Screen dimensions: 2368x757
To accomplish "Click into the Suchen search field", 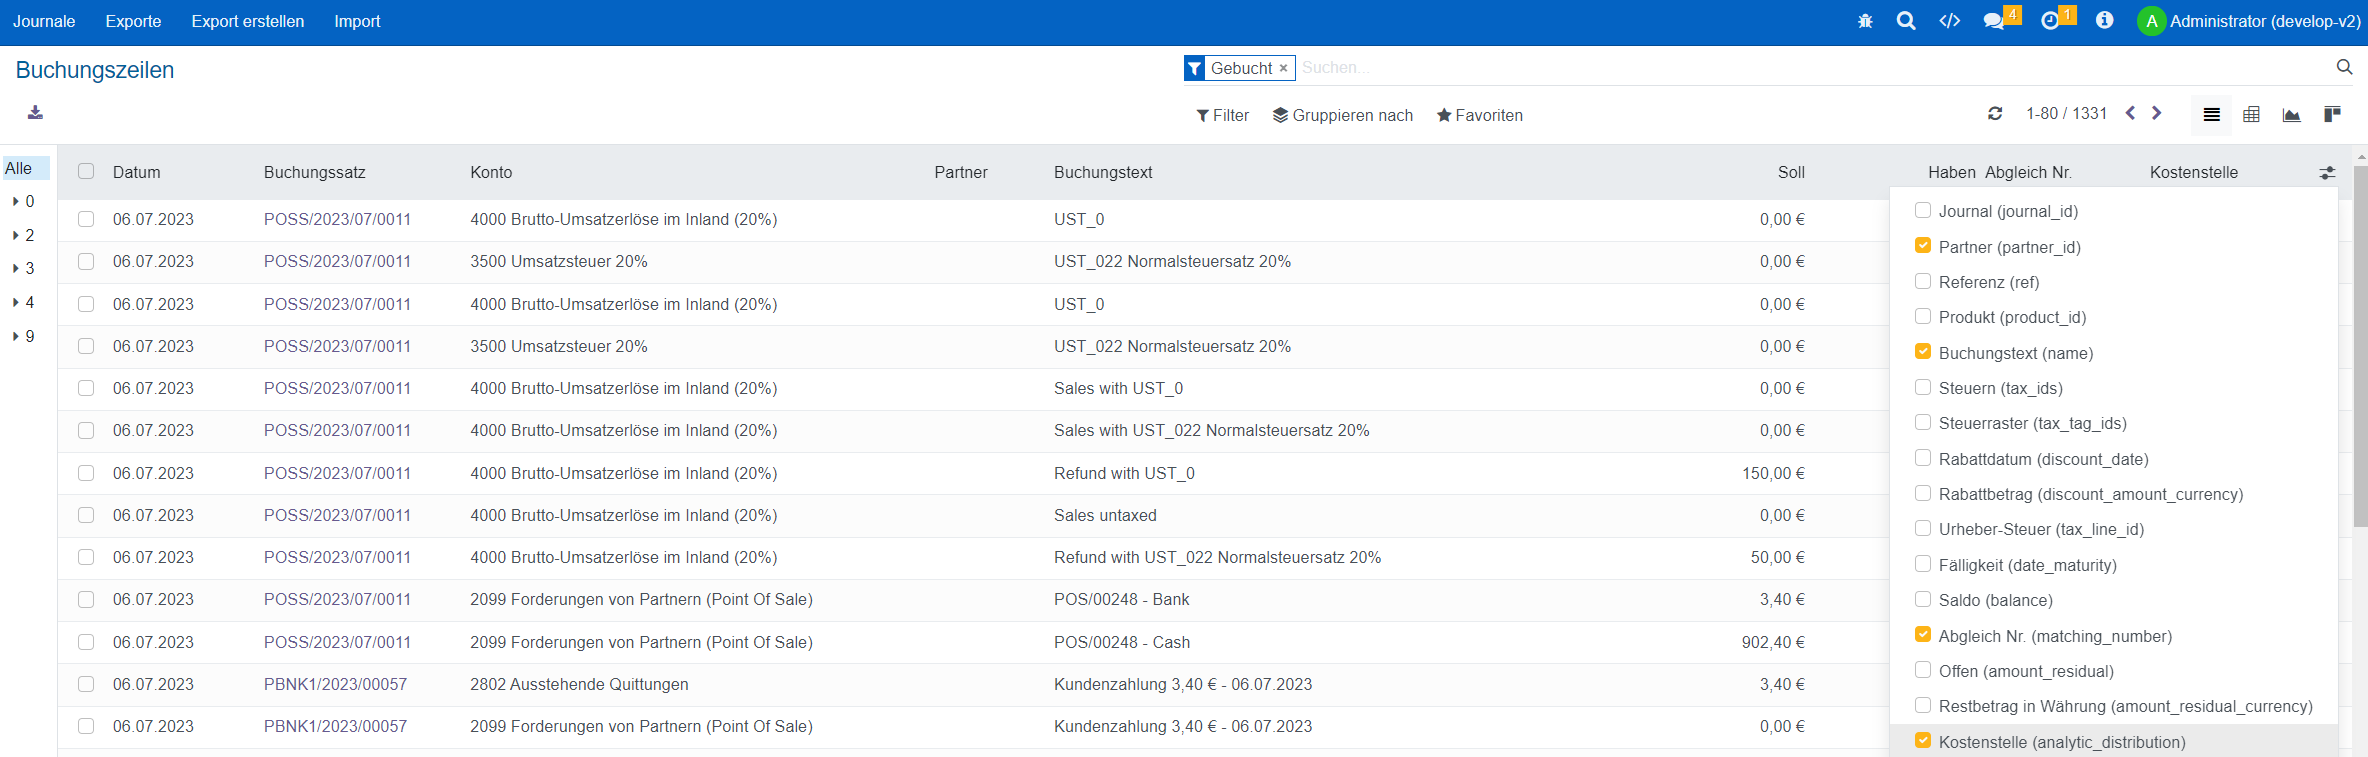I will (1800, 68).
